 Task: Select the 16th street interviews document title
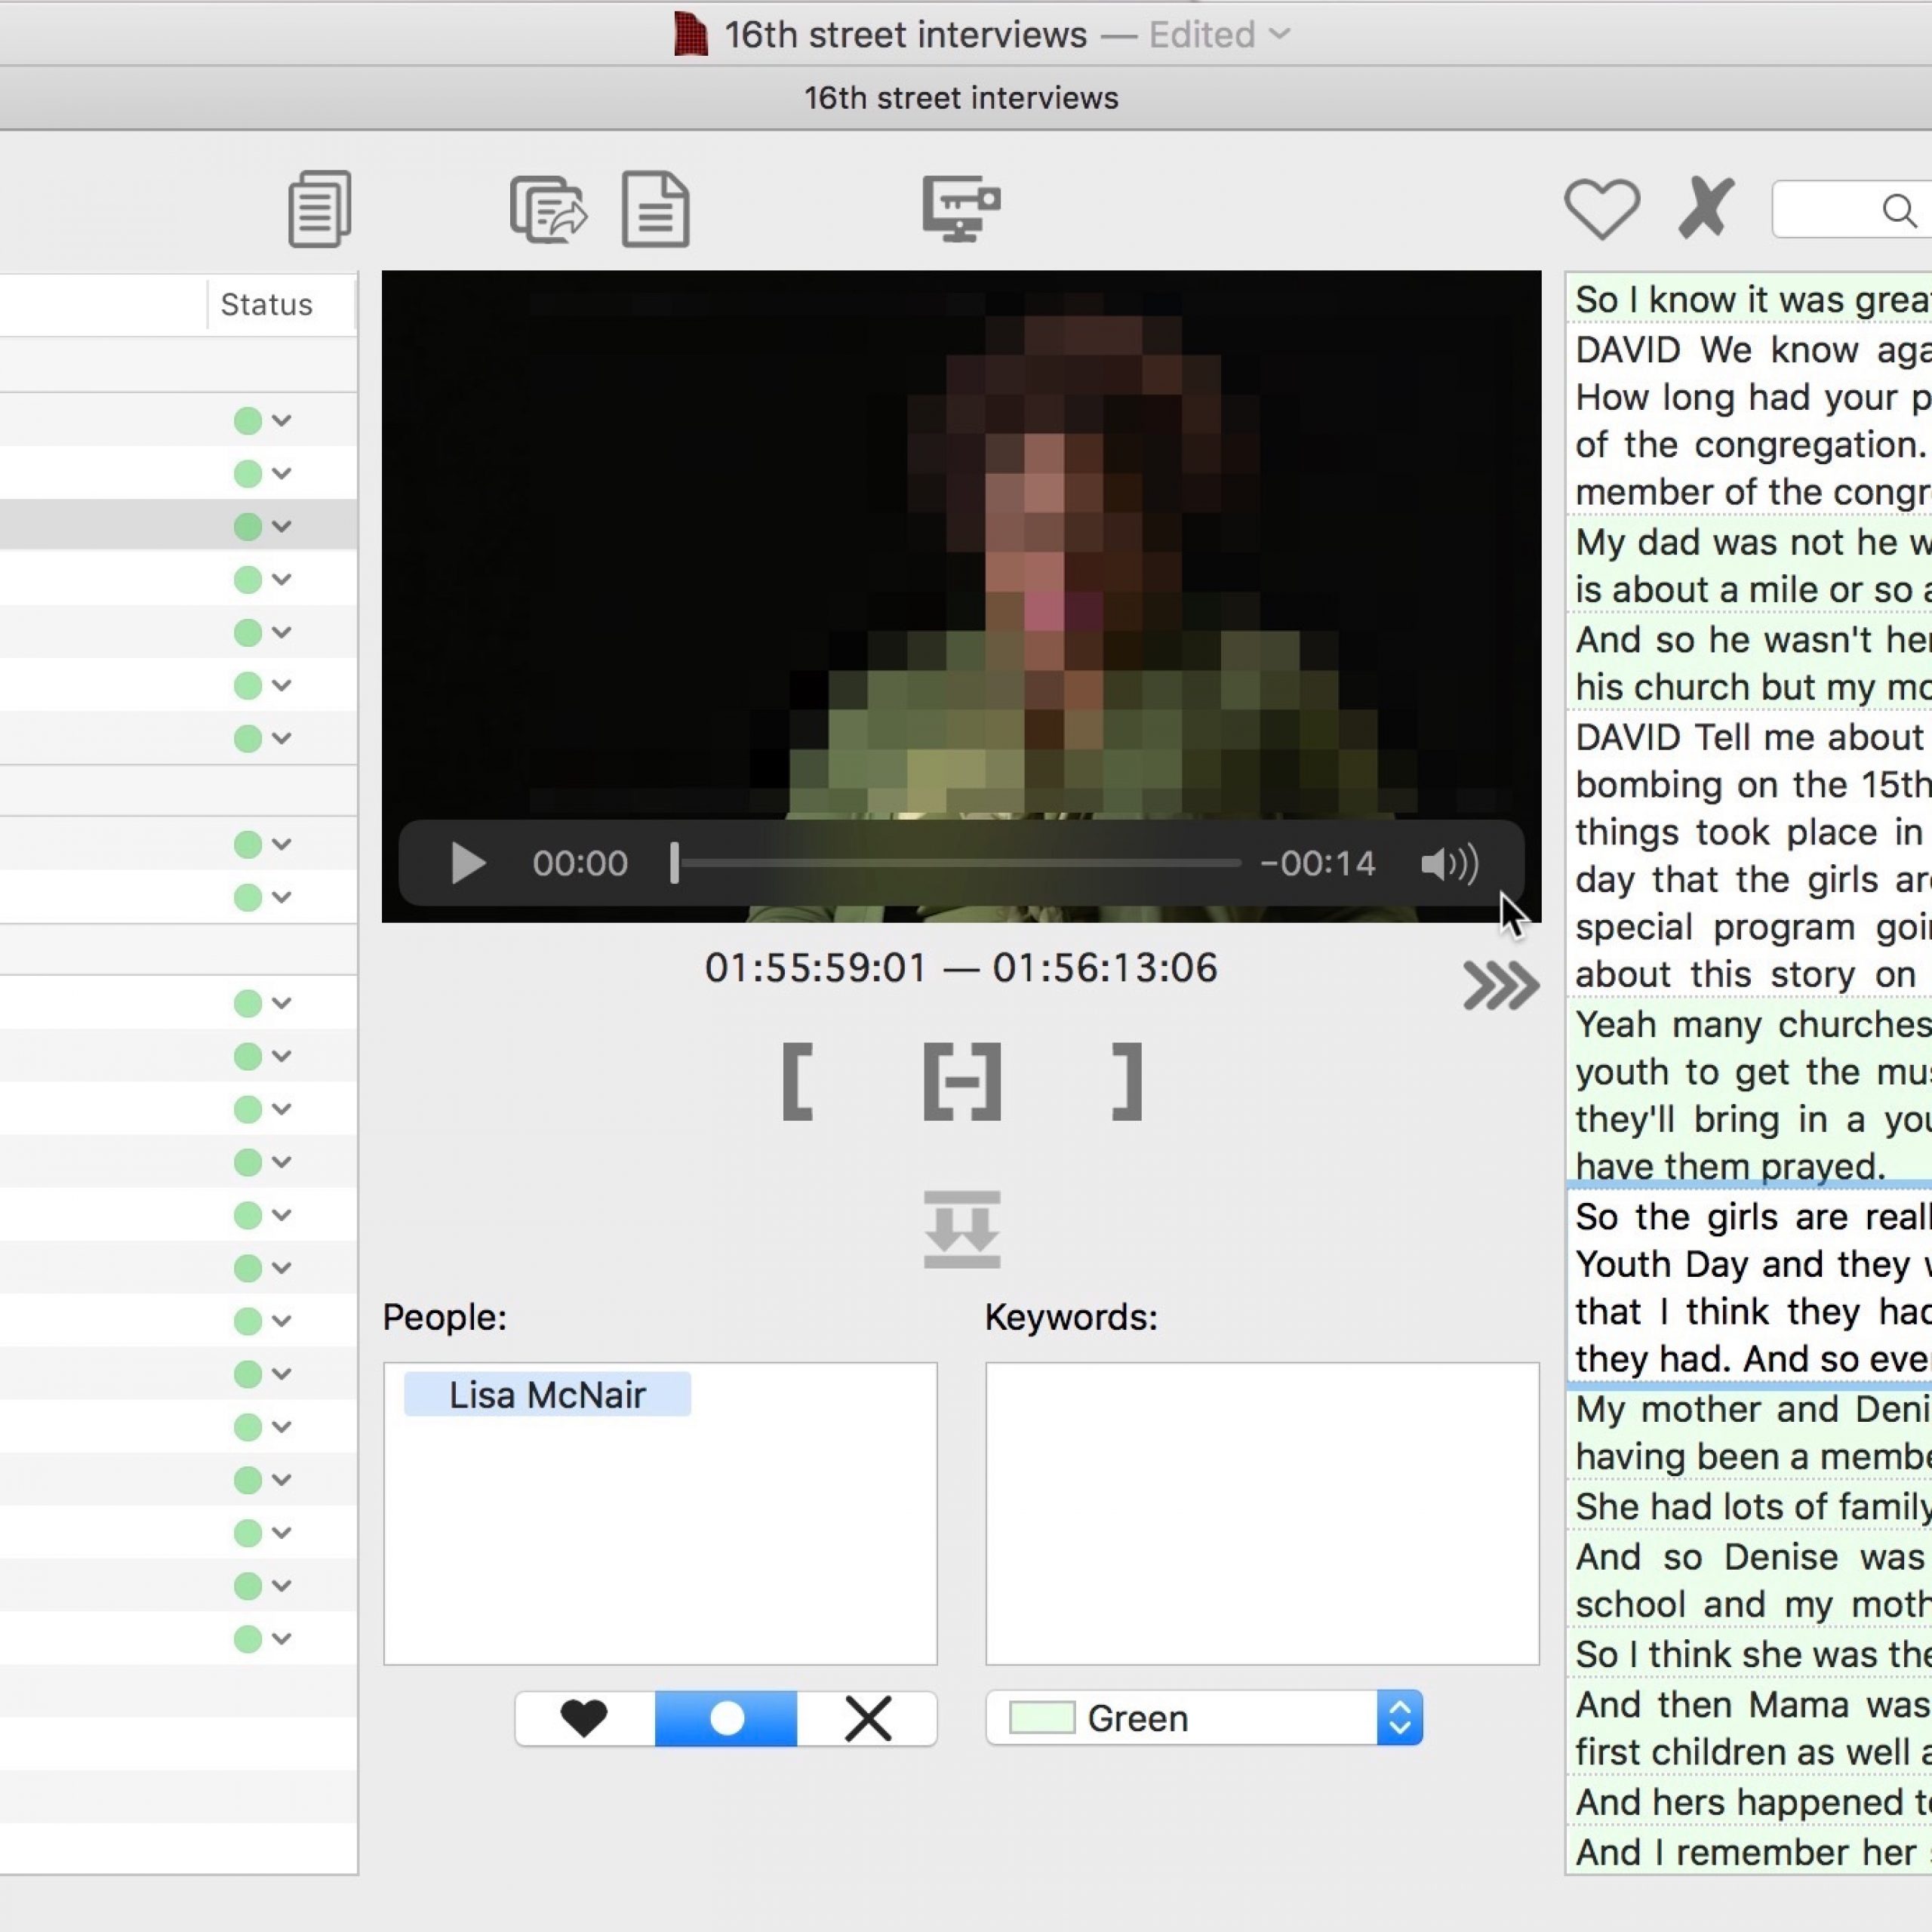coord(906,32)
